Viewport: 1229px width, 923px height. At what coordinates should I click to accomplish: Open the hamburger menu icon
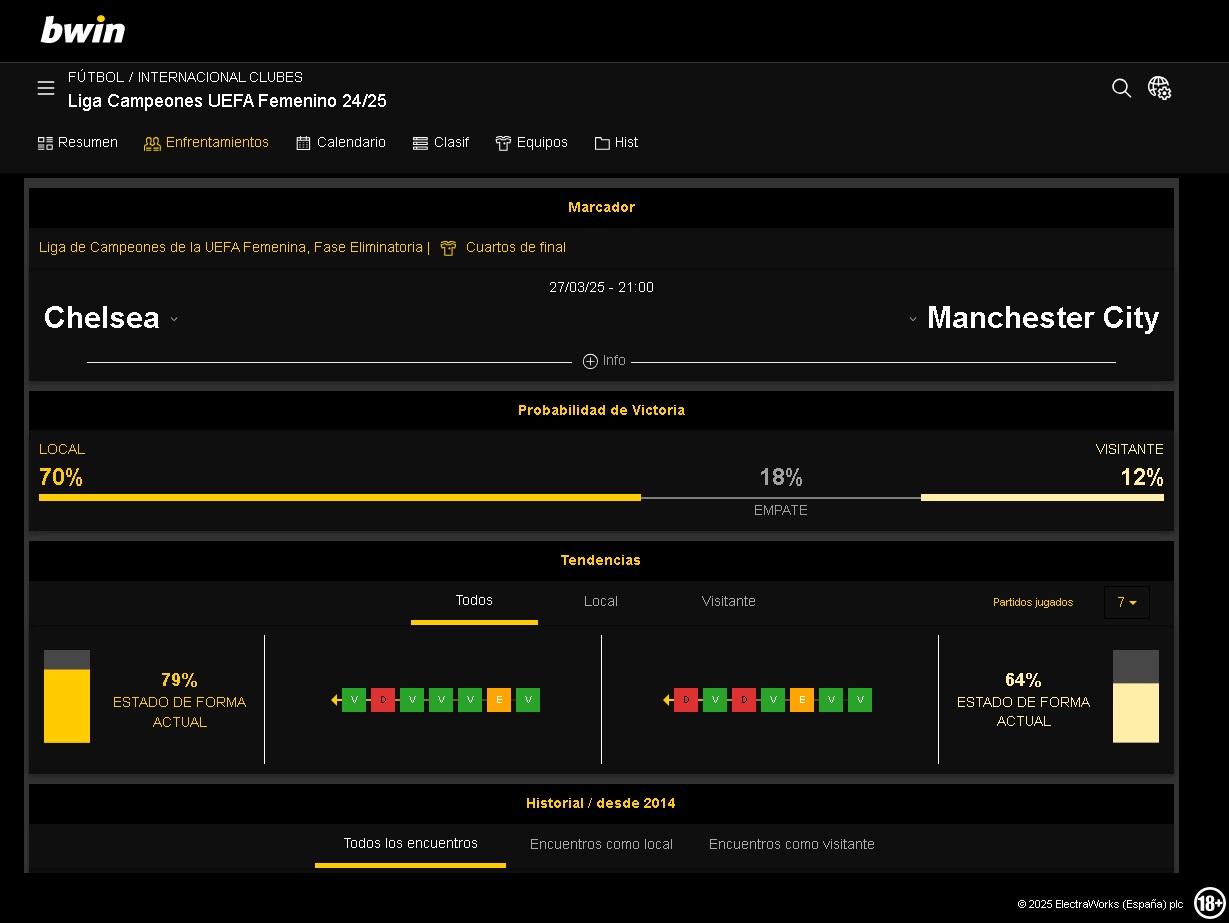[x=46, y=88]
